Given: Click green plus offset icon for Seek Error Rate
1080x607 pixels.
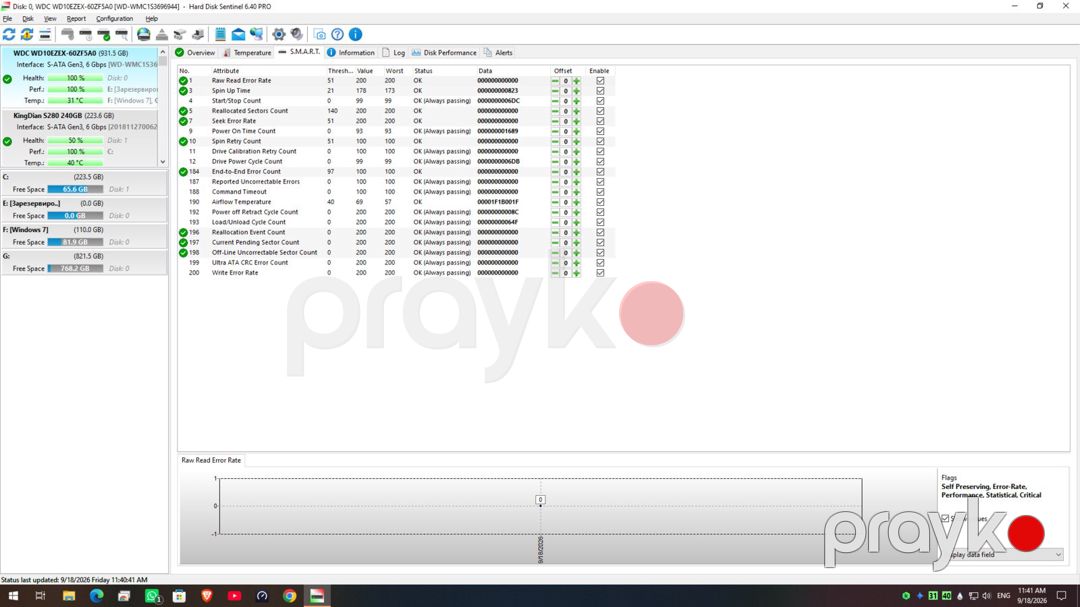Looking at the screenshot, I should (x=577, y=121).
